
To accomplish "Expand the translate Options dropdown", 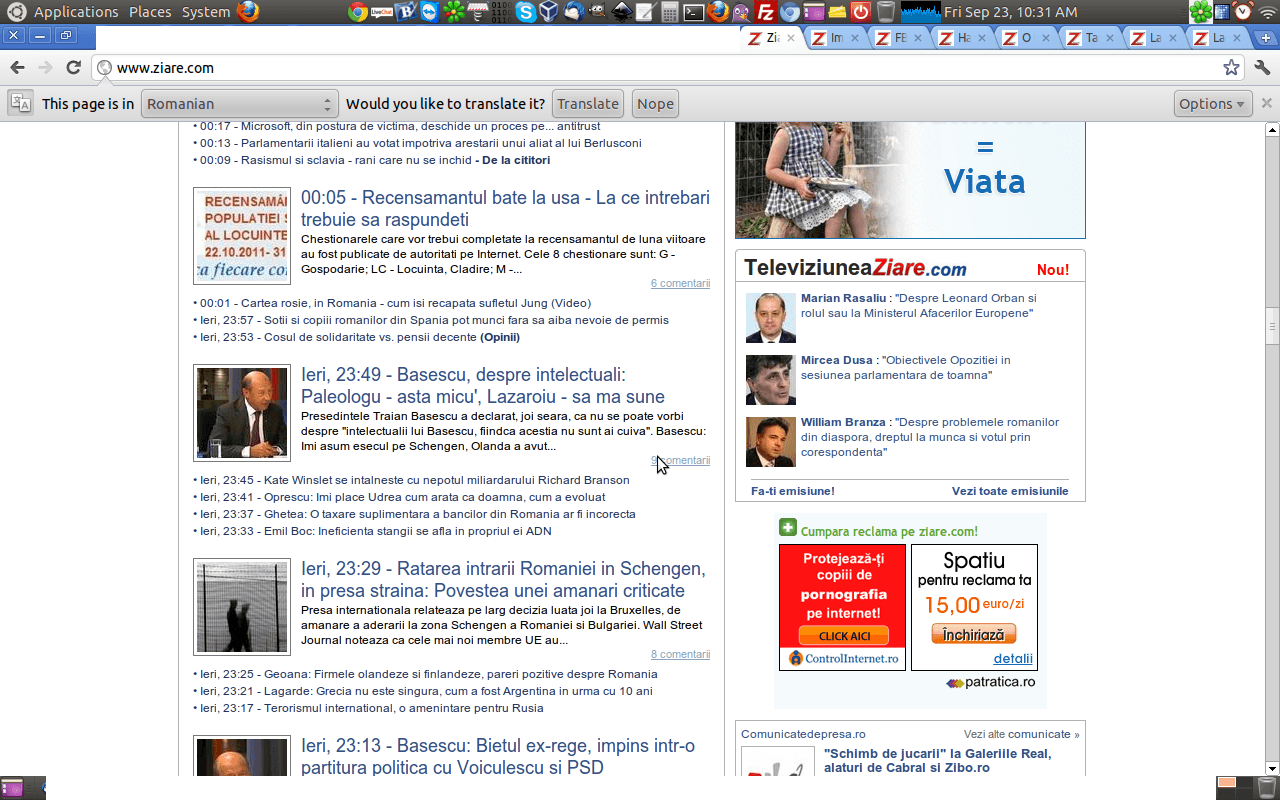I will tap(1212, 104).
